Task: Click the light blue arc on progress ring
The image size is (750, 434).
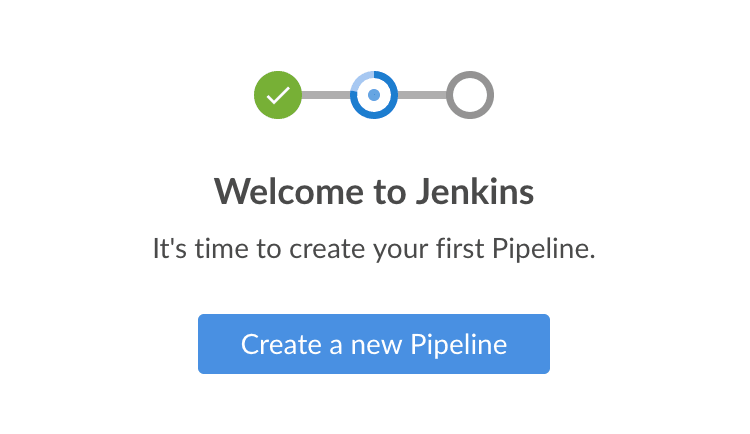Action: pos(361,81)
